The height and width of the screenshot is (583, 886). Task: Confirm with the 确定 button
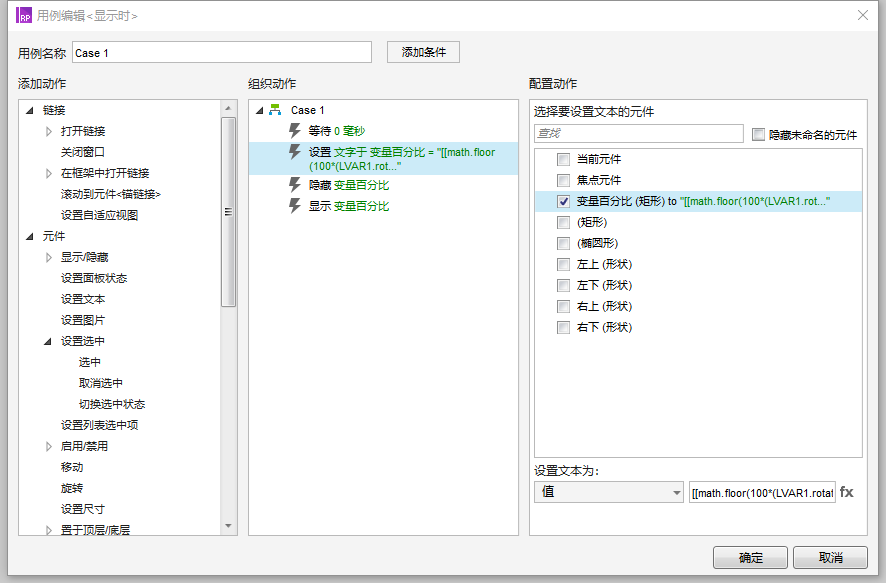[750, 558]
